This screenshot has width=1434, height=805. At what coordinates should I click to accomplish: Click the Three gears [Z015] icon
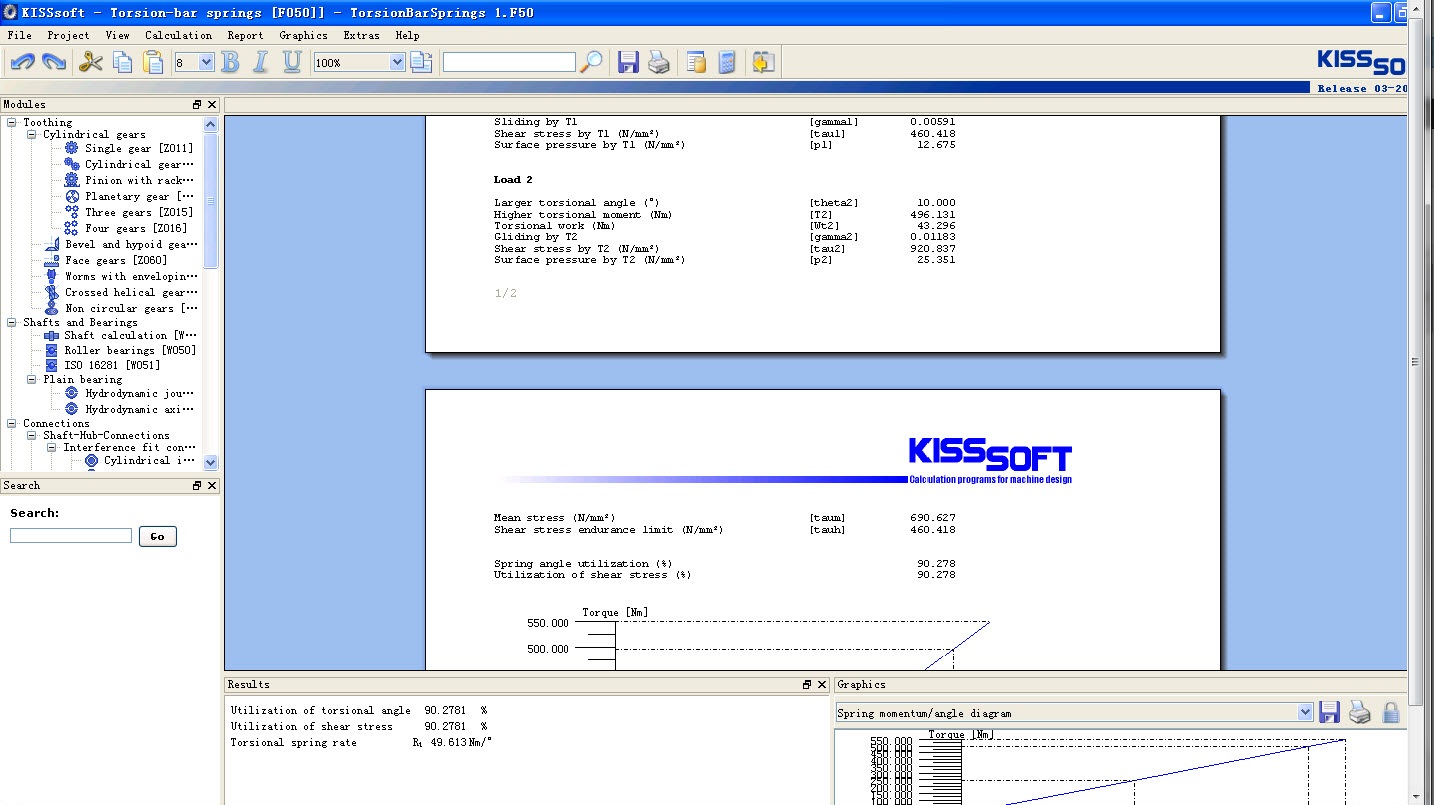coord(72,212)
